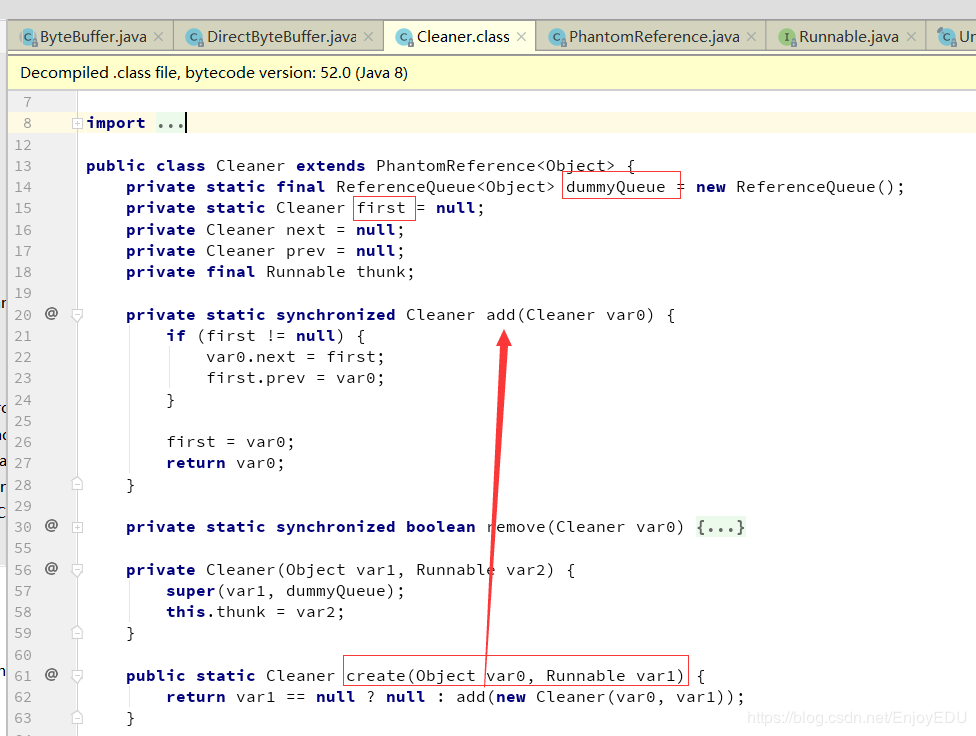Close the ByteBuffer.java tab
Viewport: 976px width, 736px height.
(159, 37)
